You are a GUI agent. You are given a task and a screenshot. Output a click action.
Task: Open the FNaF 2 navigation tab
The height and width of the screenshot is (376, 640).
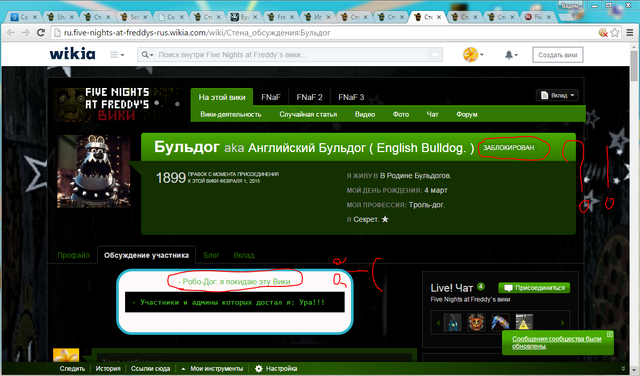309,97
